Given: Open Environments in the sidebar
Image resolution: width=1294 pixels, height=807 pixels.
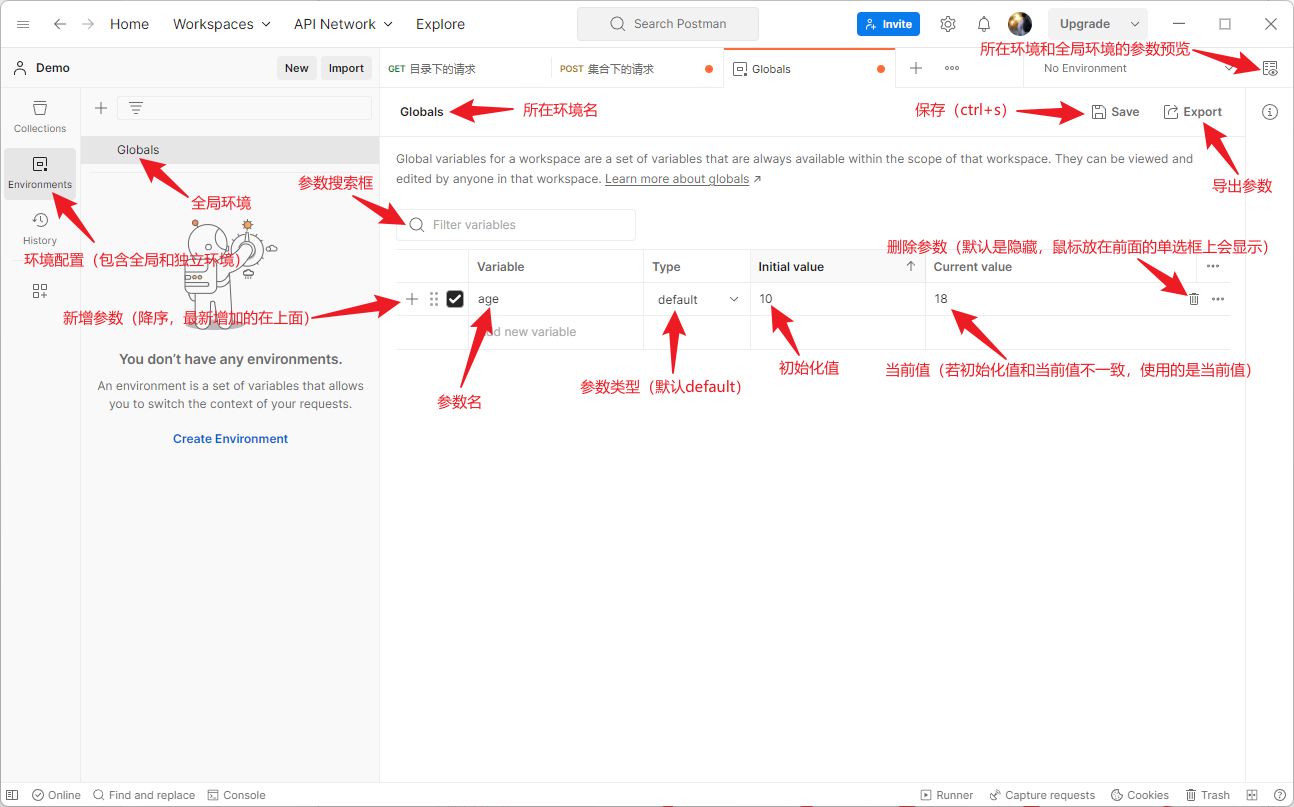Looking at the screenshot, I should point(40,173).
